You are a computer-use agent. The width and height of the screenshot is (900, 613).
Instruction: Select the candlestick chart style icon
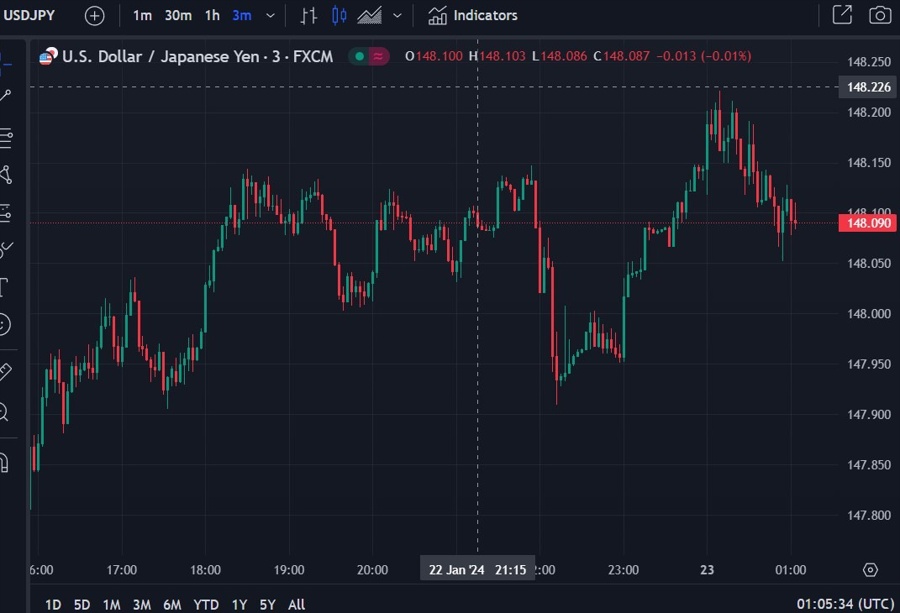[x=339, y=15]
